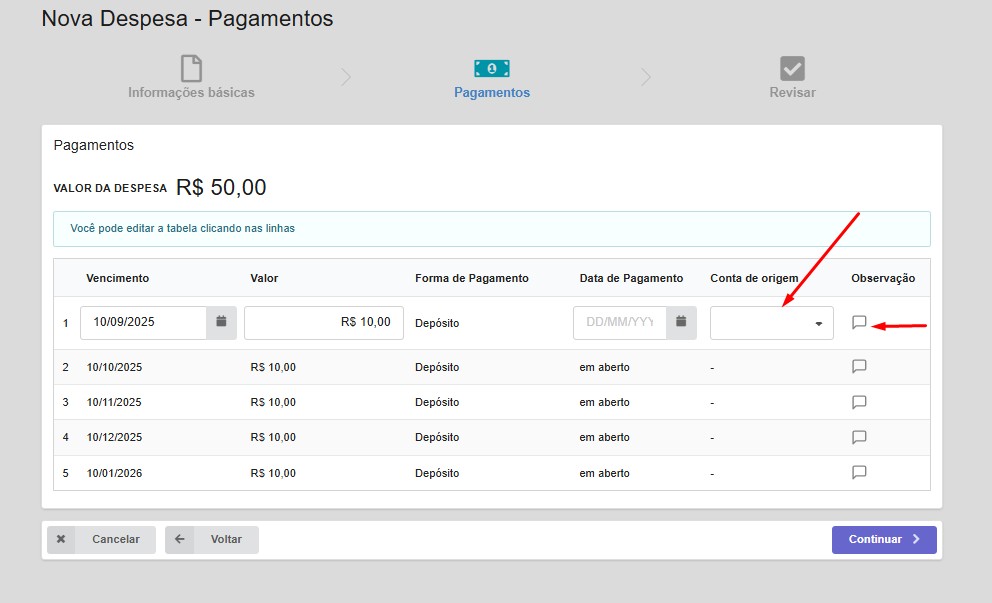992x603 pixels.
Task: Click the Data de Pagamento calendar icon
Action: [x=681, y=322]
